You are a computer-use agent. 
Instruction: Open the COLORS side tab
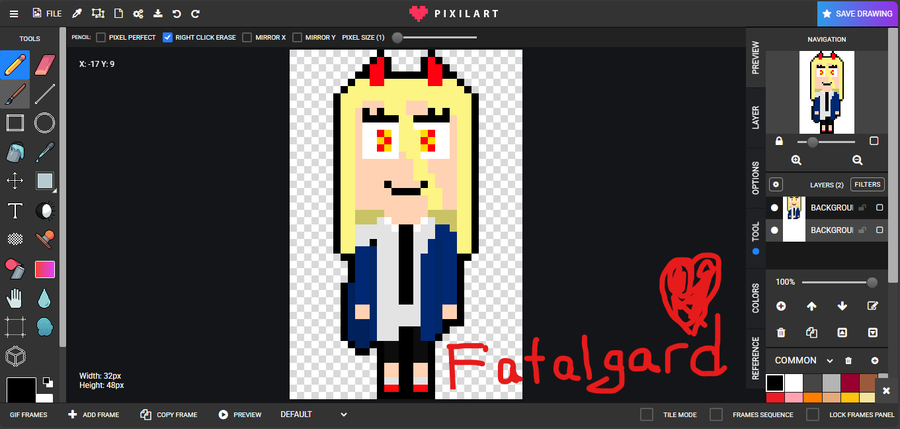(755, 297)
